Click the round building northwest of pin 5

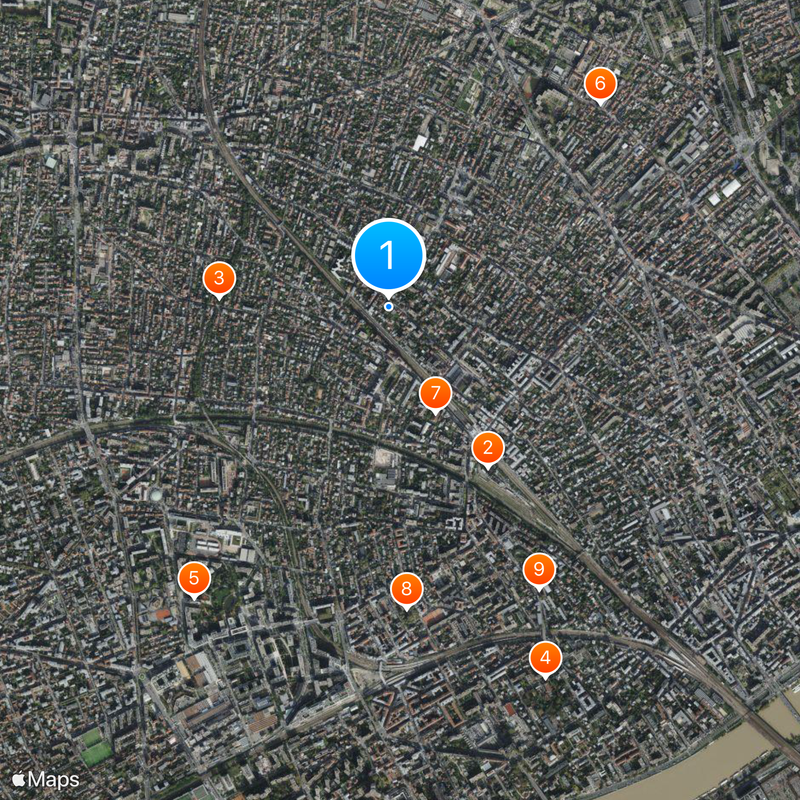click(156, 494)
